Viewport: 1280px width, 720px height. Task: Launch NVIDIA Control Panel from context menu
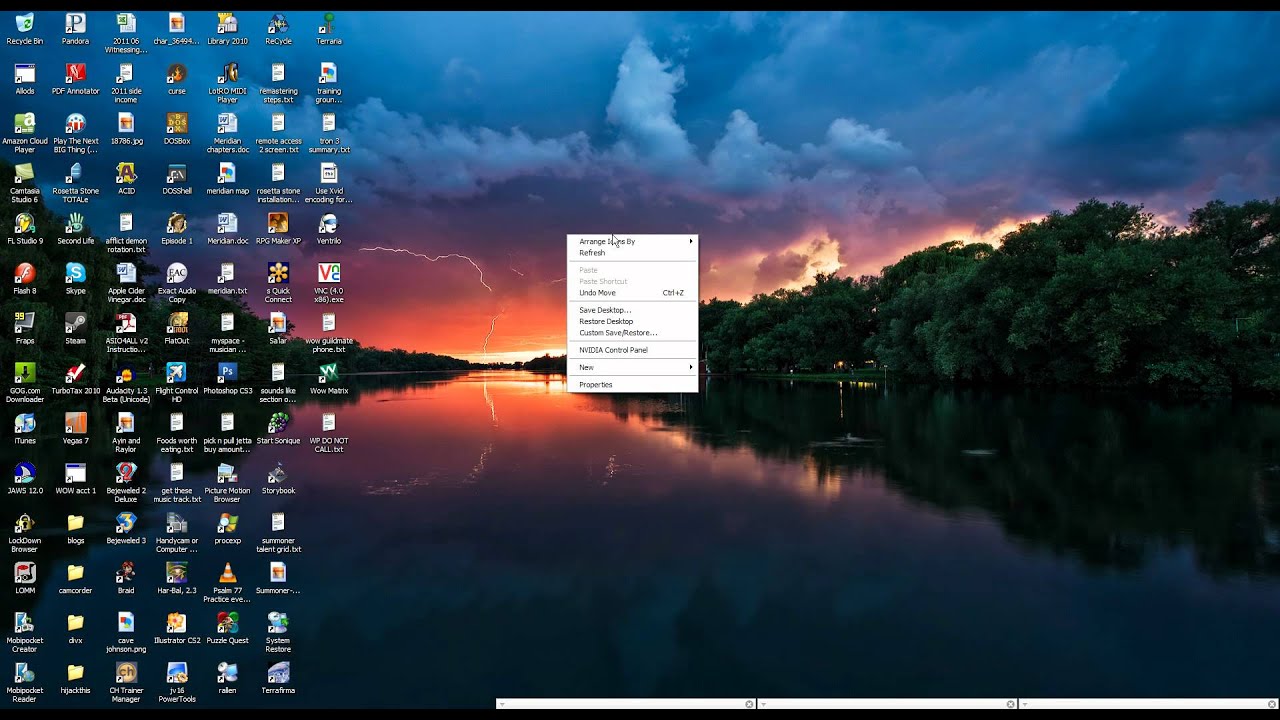pos(633,350)
